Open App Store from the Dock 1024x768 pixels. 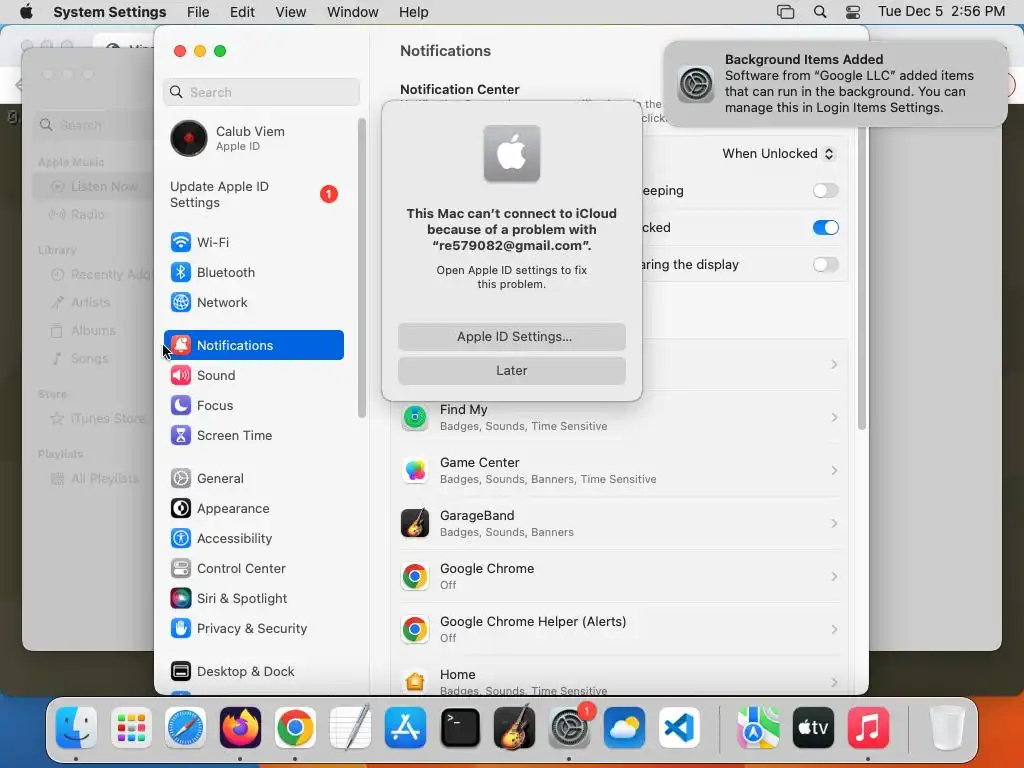pos(405,728)
